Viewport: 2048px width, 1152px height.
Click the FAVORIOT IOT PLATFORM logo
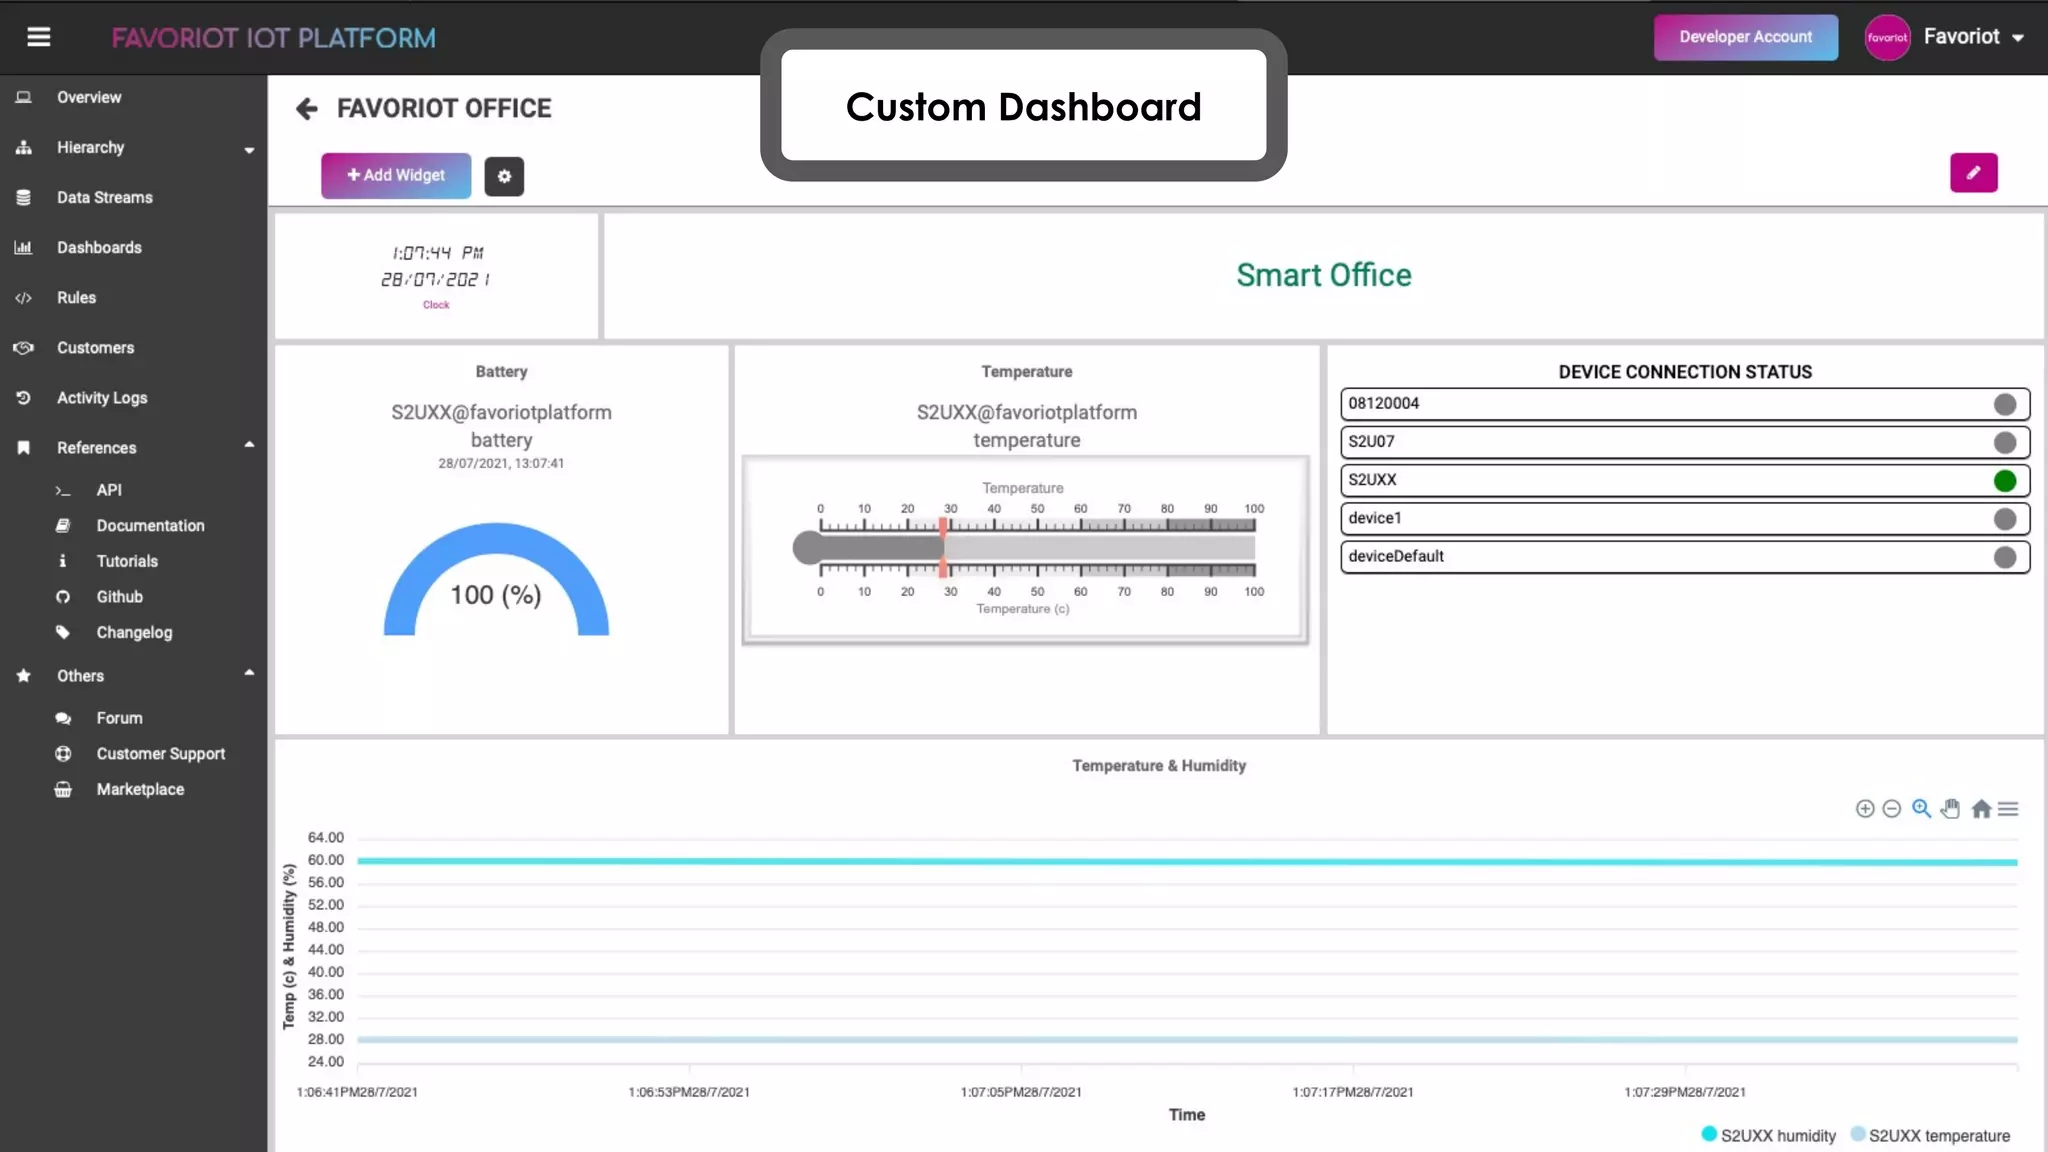pos(273,38)
